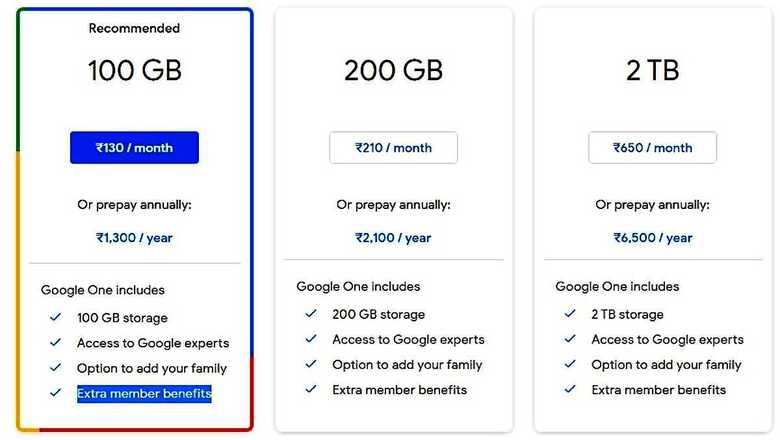Click the highlighted Extra member benefits text
Viewport: 780px width, 440px height.
[144, 394]
